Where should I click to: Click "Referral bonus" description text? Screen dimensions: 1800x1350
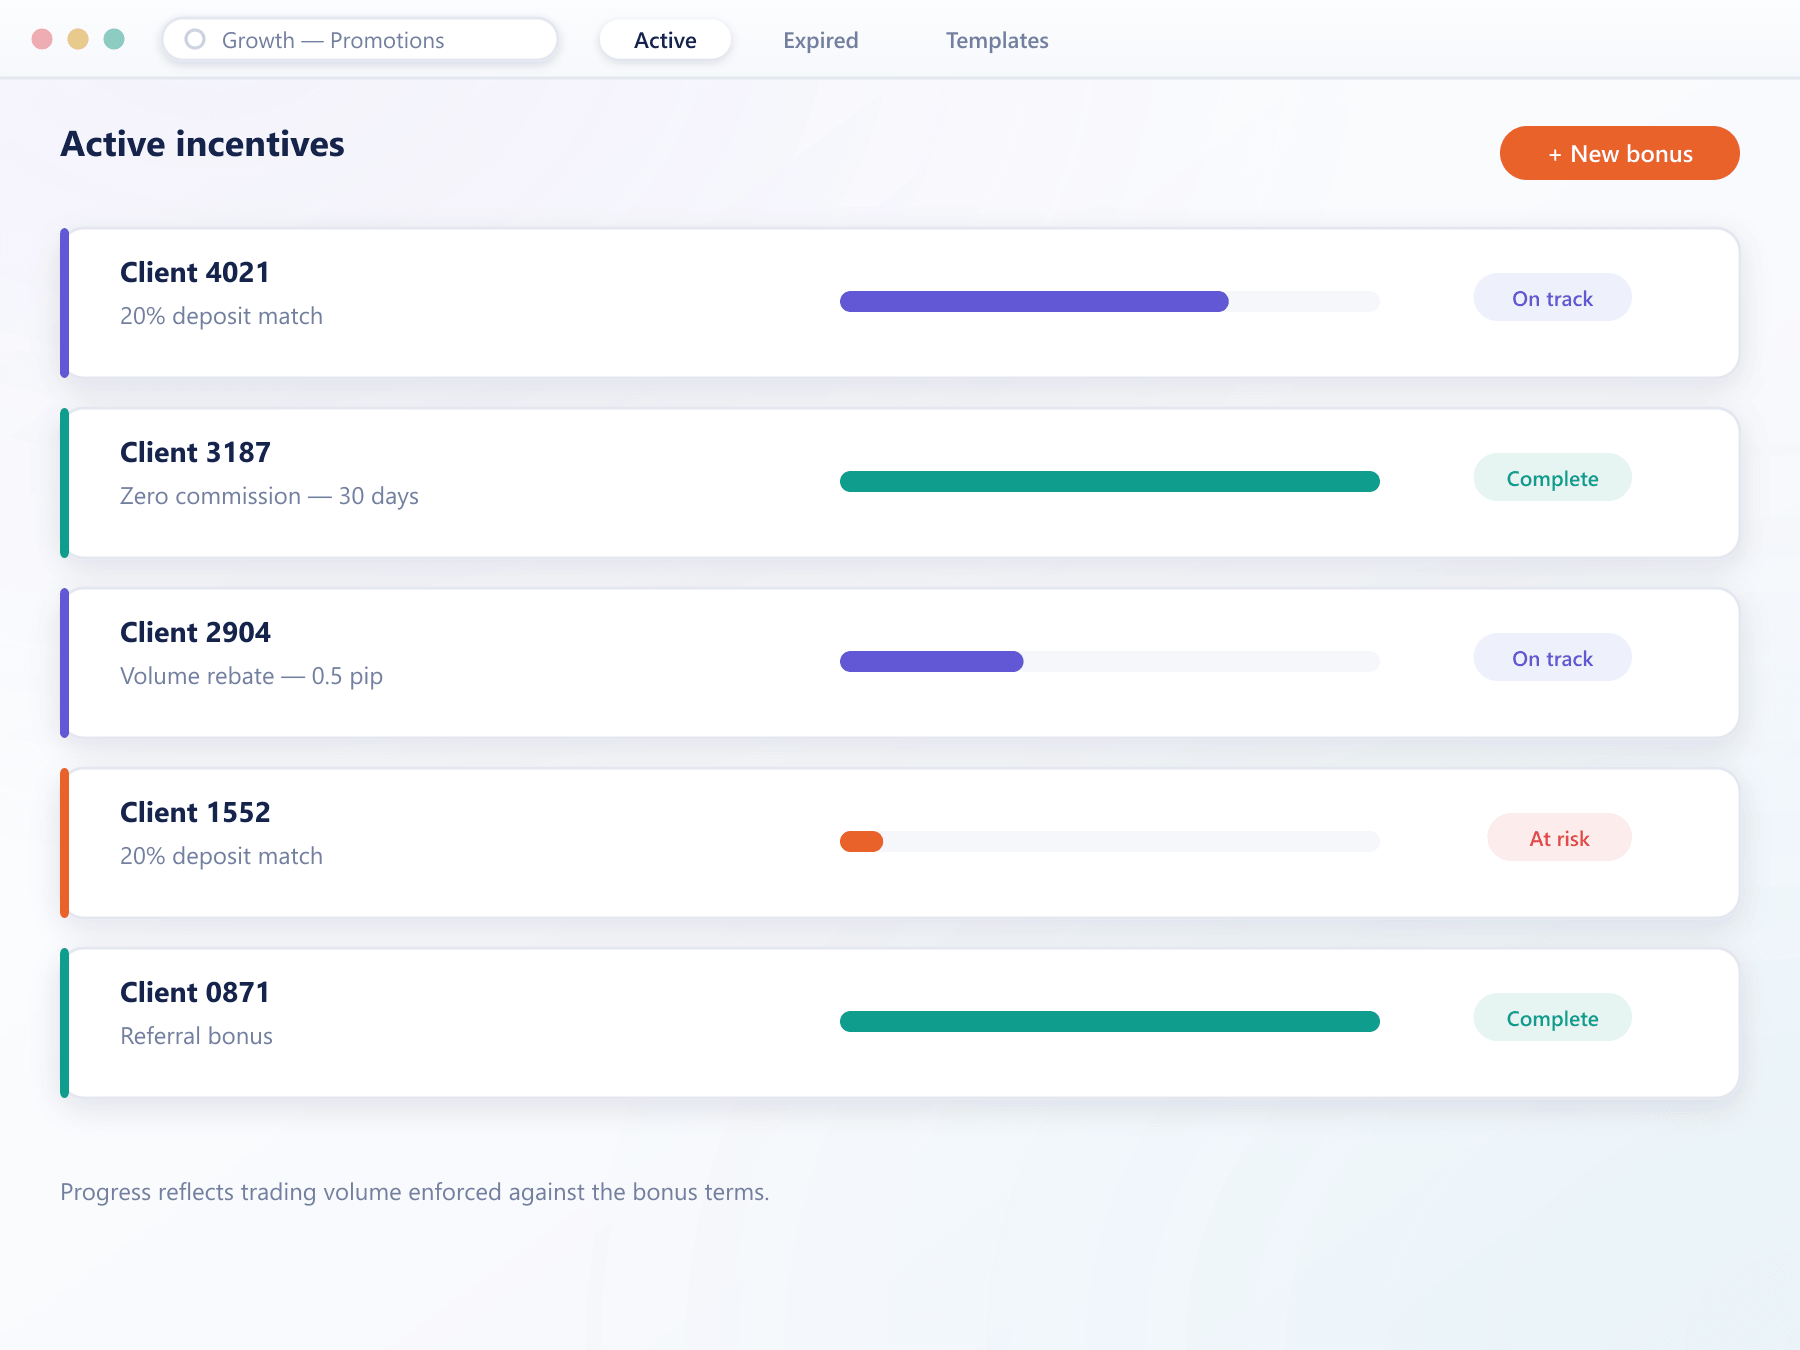point(196,1036)
